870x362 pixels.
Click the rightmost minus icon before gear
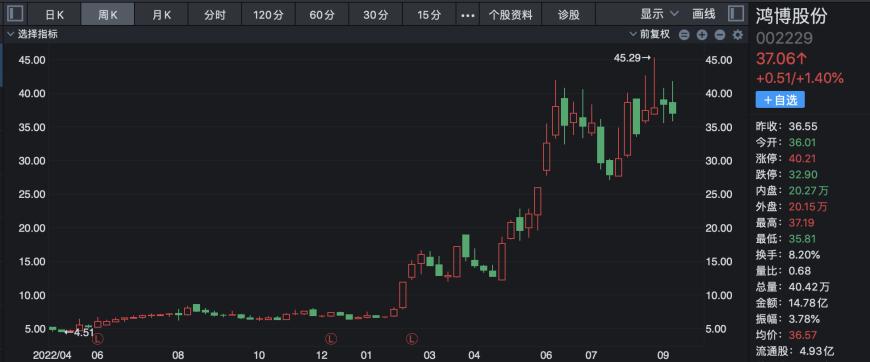(x=720, y=35)
